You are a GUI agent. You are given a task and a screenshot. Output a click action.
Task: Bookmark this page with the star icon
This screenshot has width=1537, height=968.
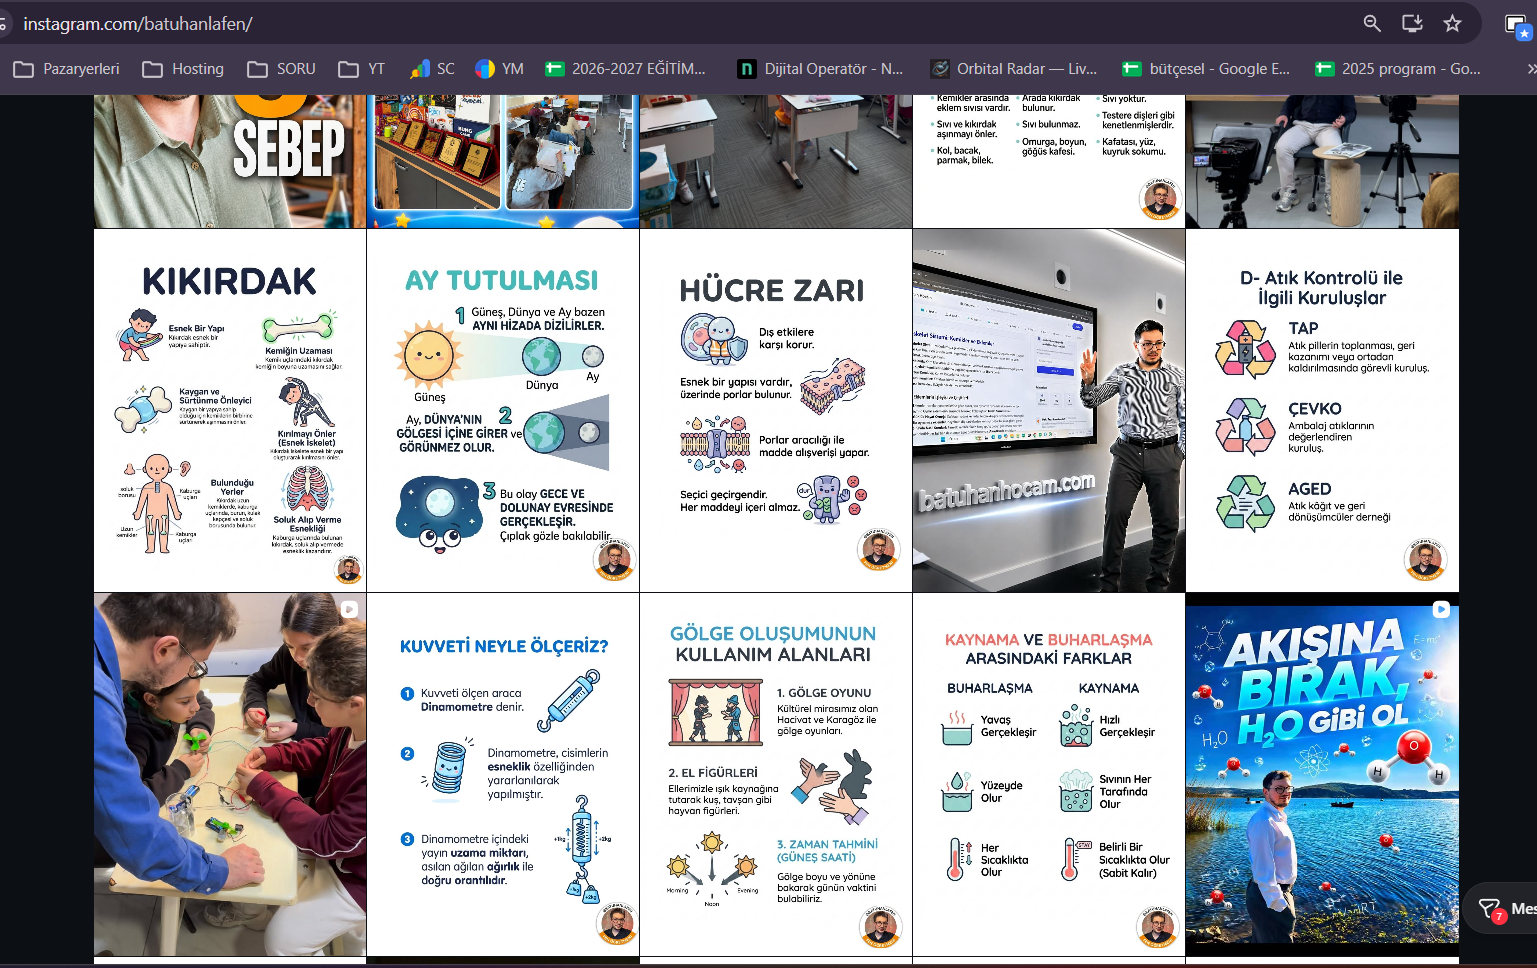click(x=1452, y=23)
